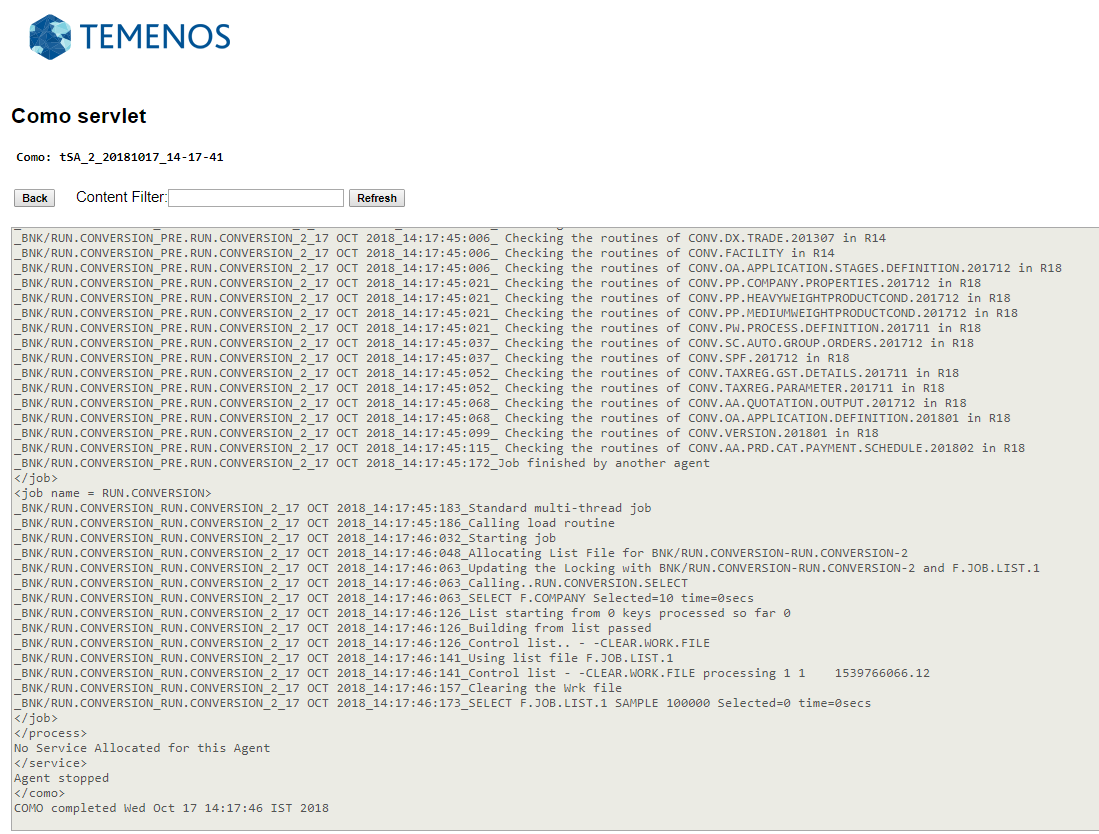Screen dimensions: 1099x834
Task: Select the 'Standard multi-thread job' log line
Action: 332,508
